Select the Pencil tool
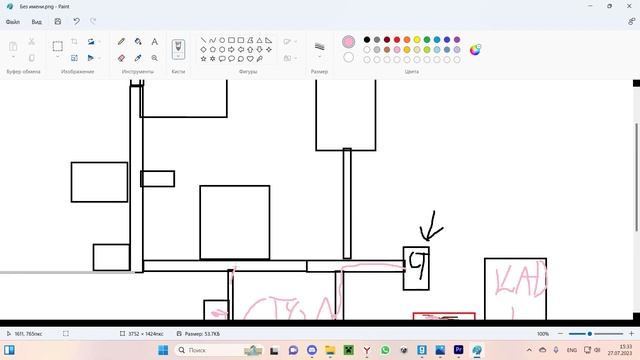640x360 pixels. [x=121, y=41]
